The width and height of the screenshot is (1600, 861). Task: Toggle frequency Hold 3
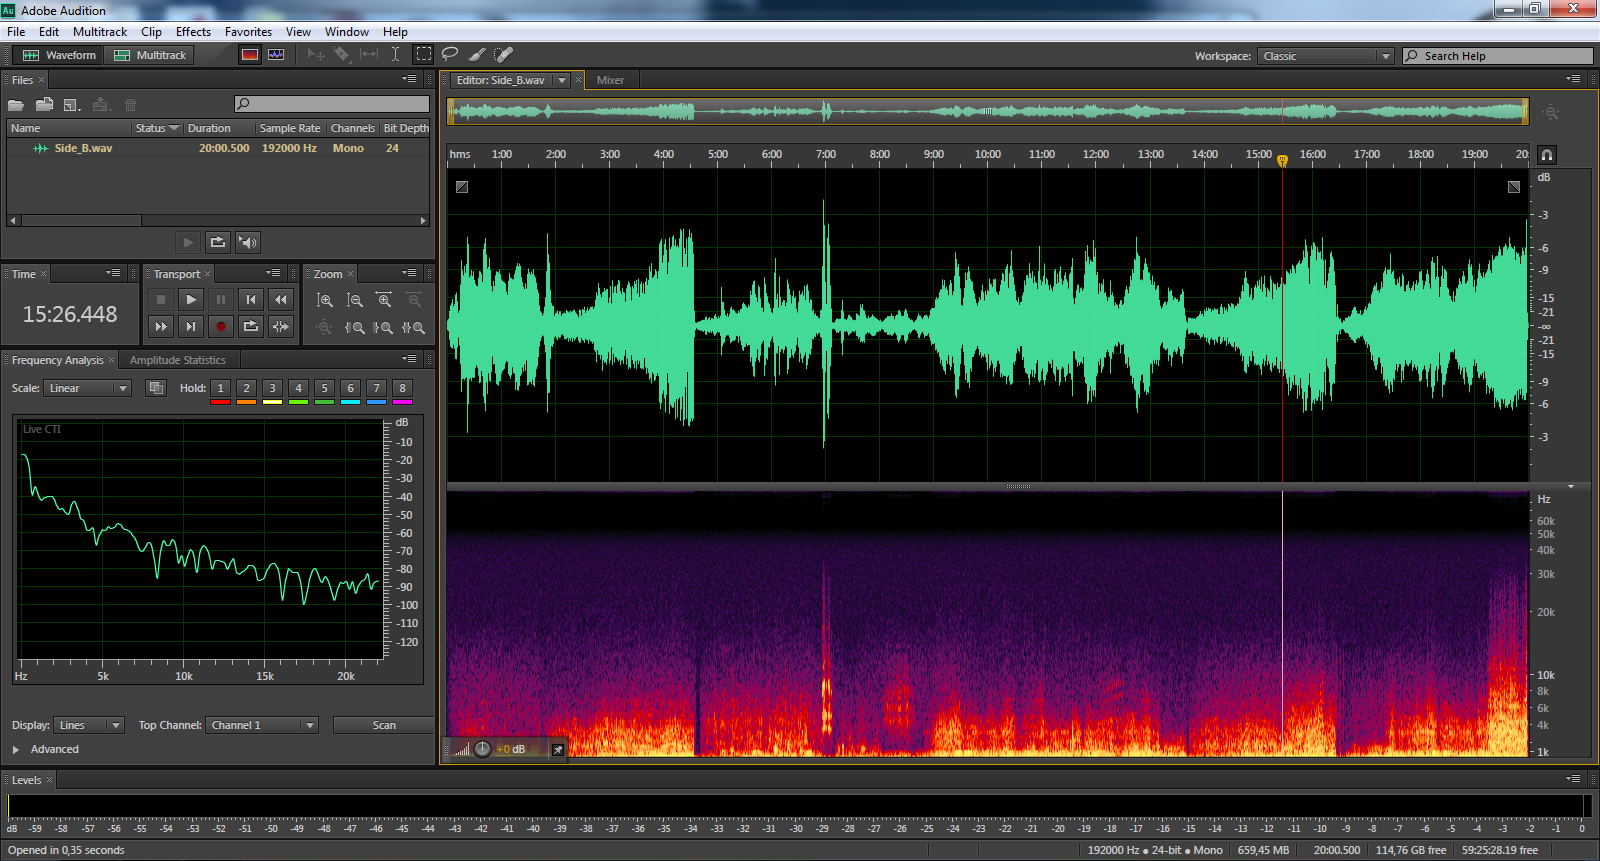(x=272, y=388)
